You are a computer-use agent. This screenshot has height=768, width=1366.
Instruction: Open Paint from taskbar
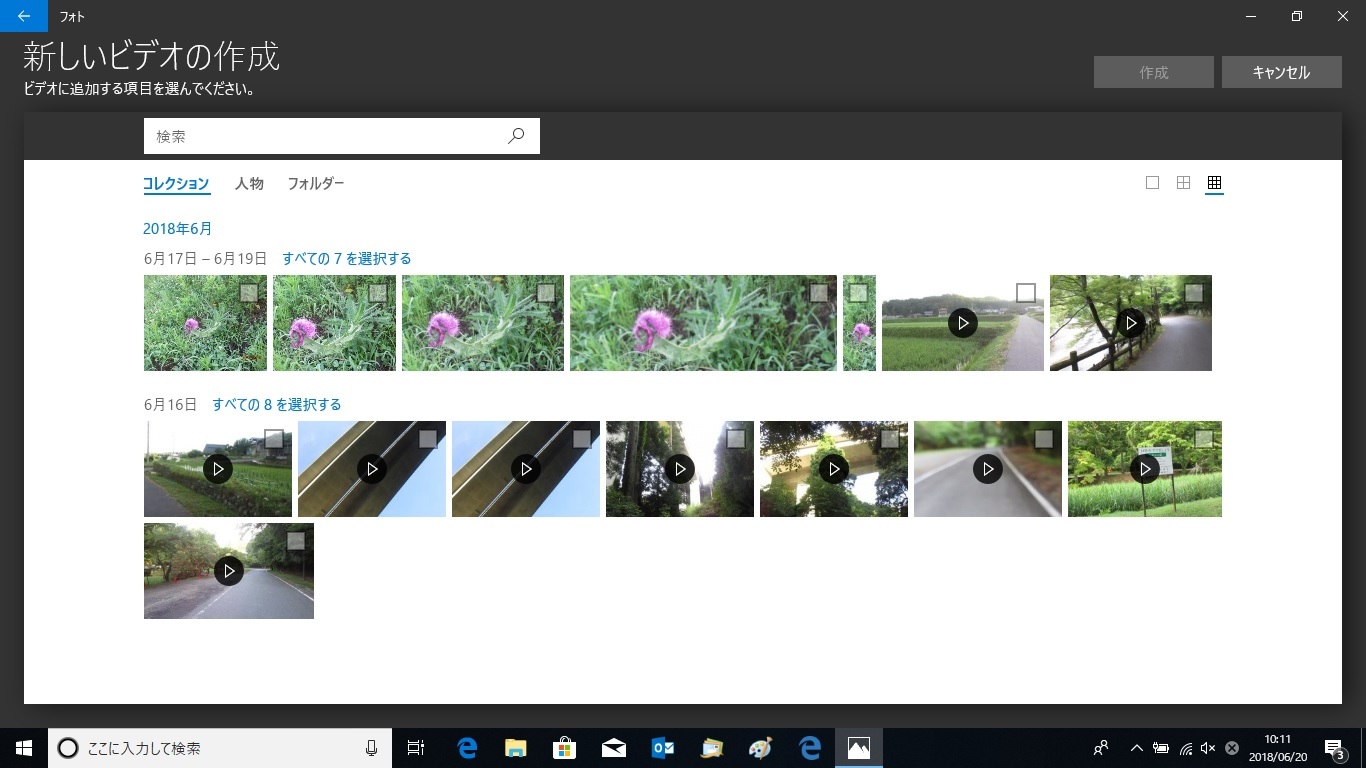pos(761,748)
